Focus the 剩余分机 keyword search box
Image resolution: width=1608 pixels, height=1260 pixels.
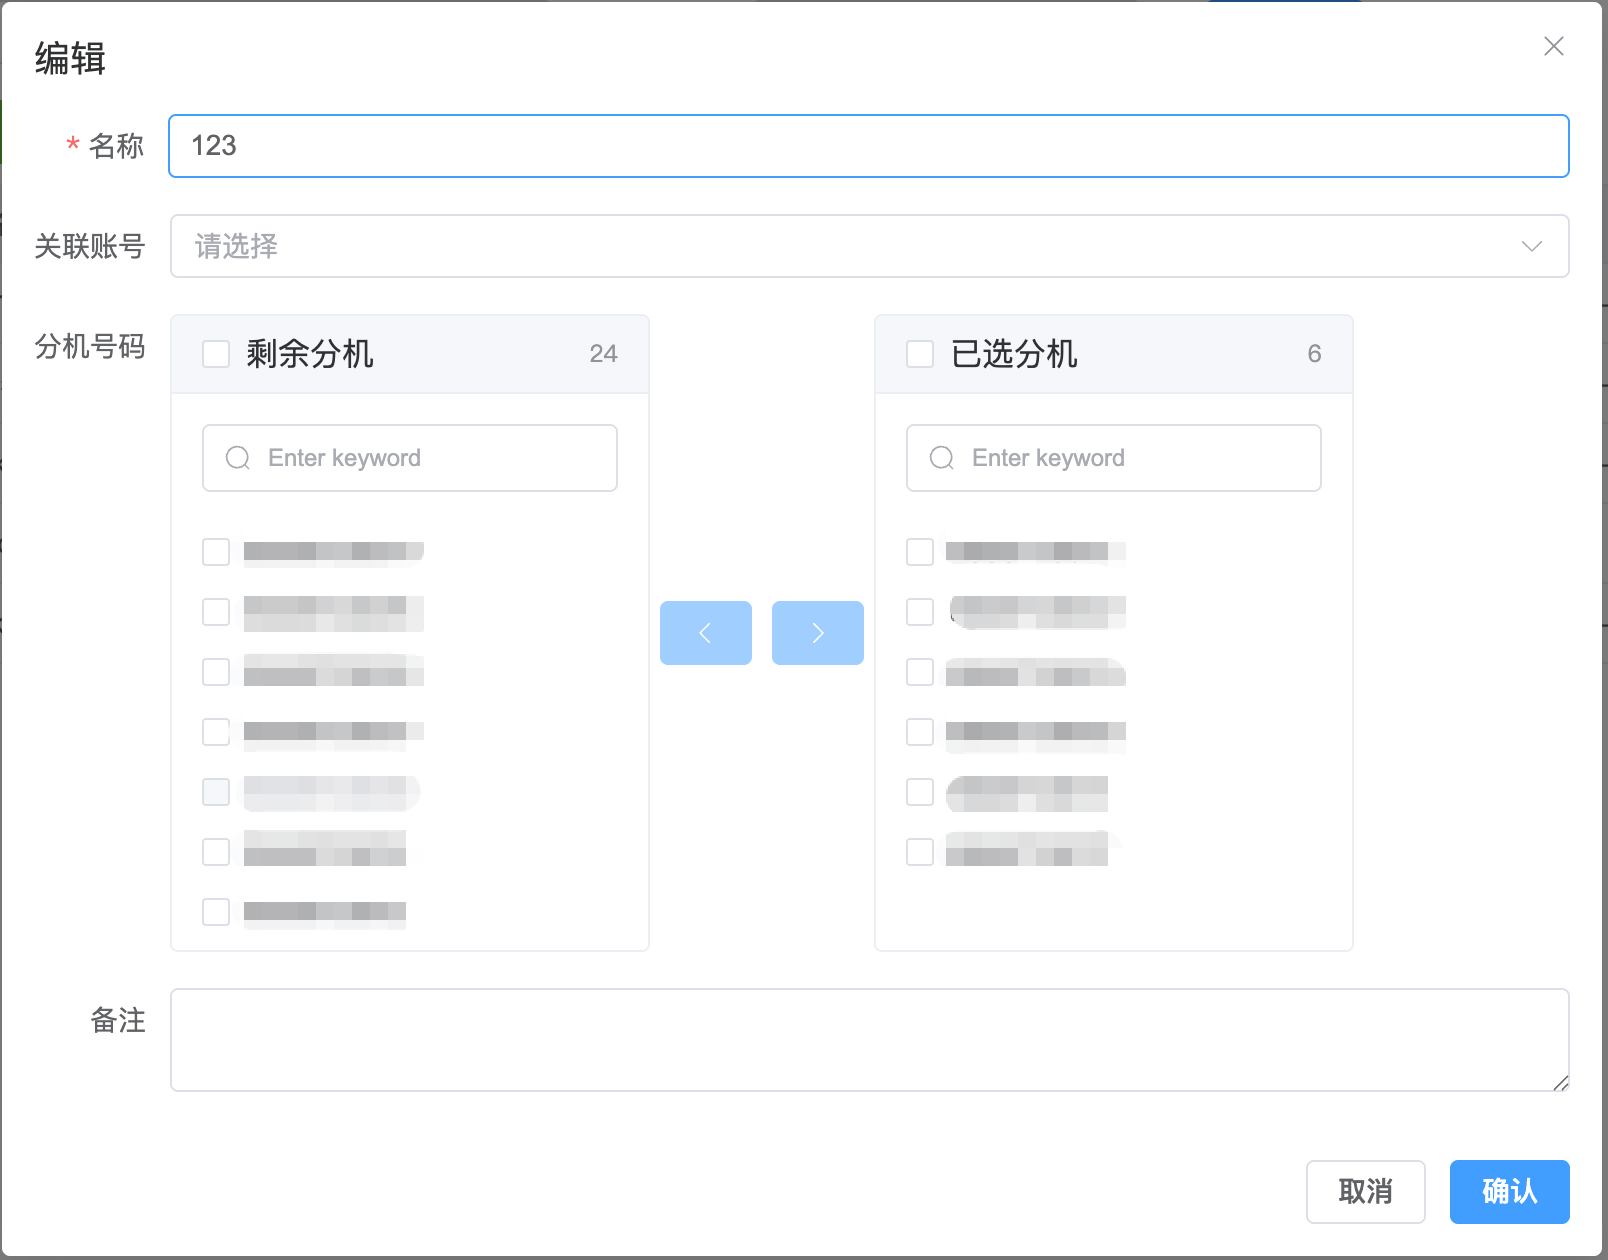[430, 458]
